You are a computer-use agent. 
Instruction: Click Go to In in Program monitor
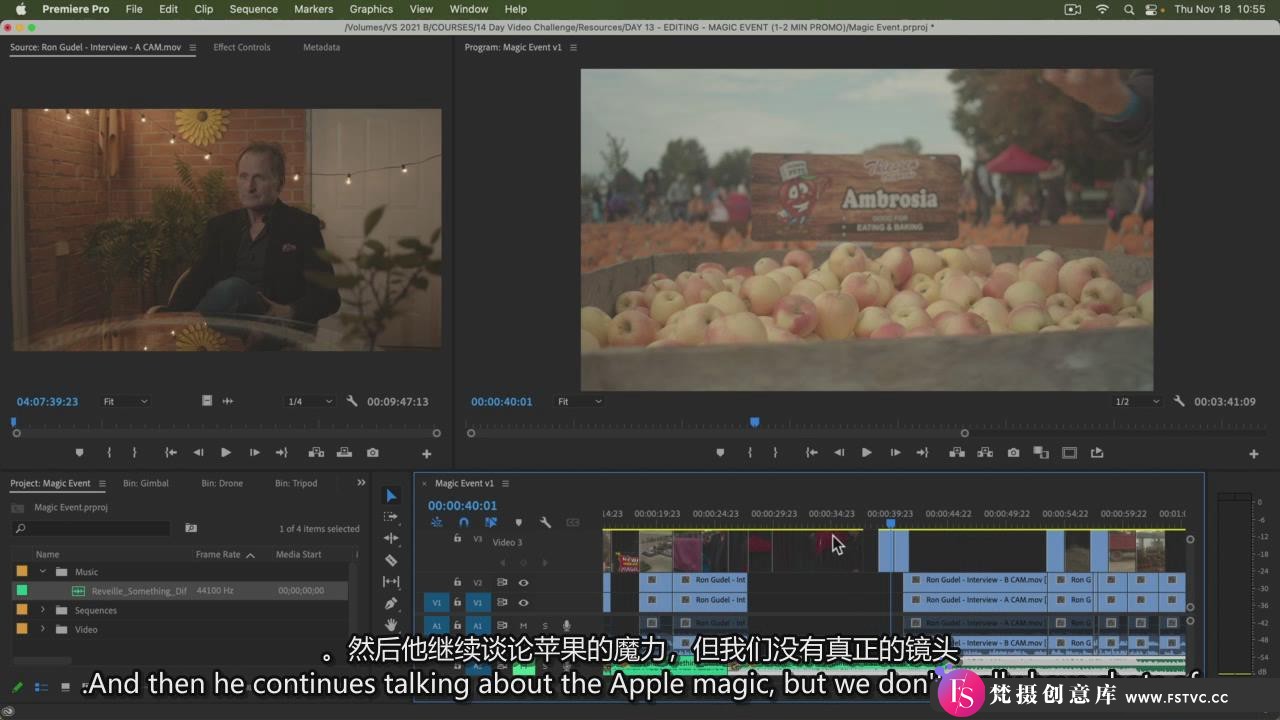(811, 453)
